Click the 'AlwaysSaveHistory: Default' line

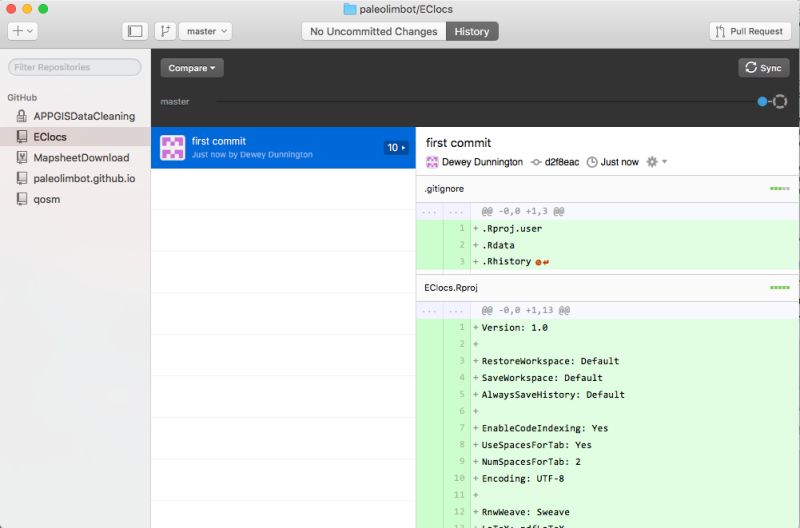coord(608,394)
